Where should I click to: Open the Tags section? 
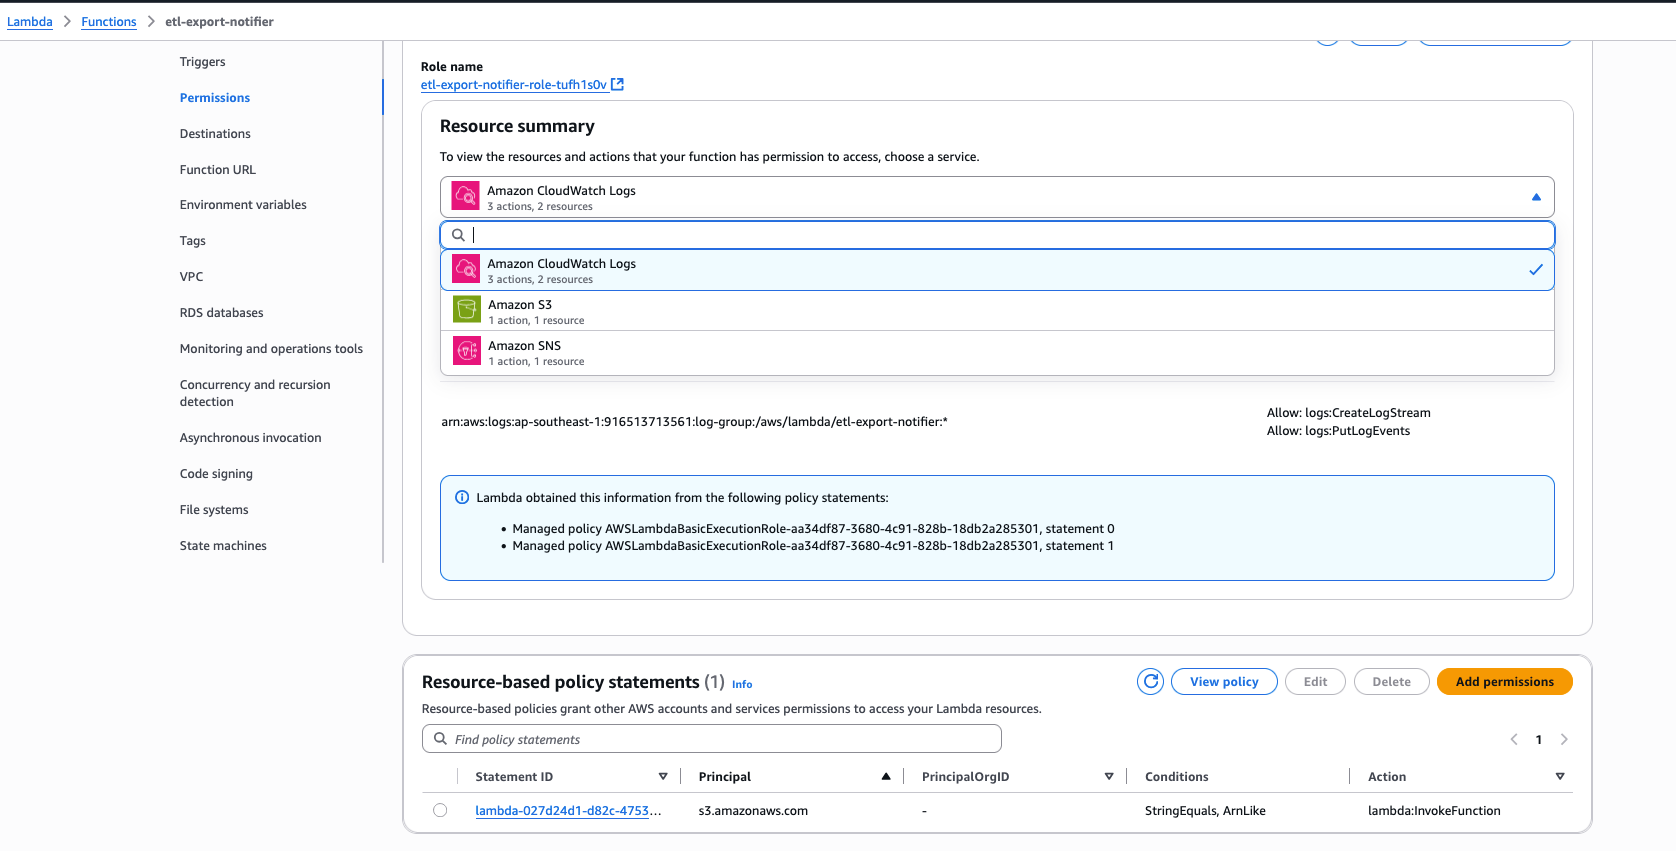tap(193, 241)
